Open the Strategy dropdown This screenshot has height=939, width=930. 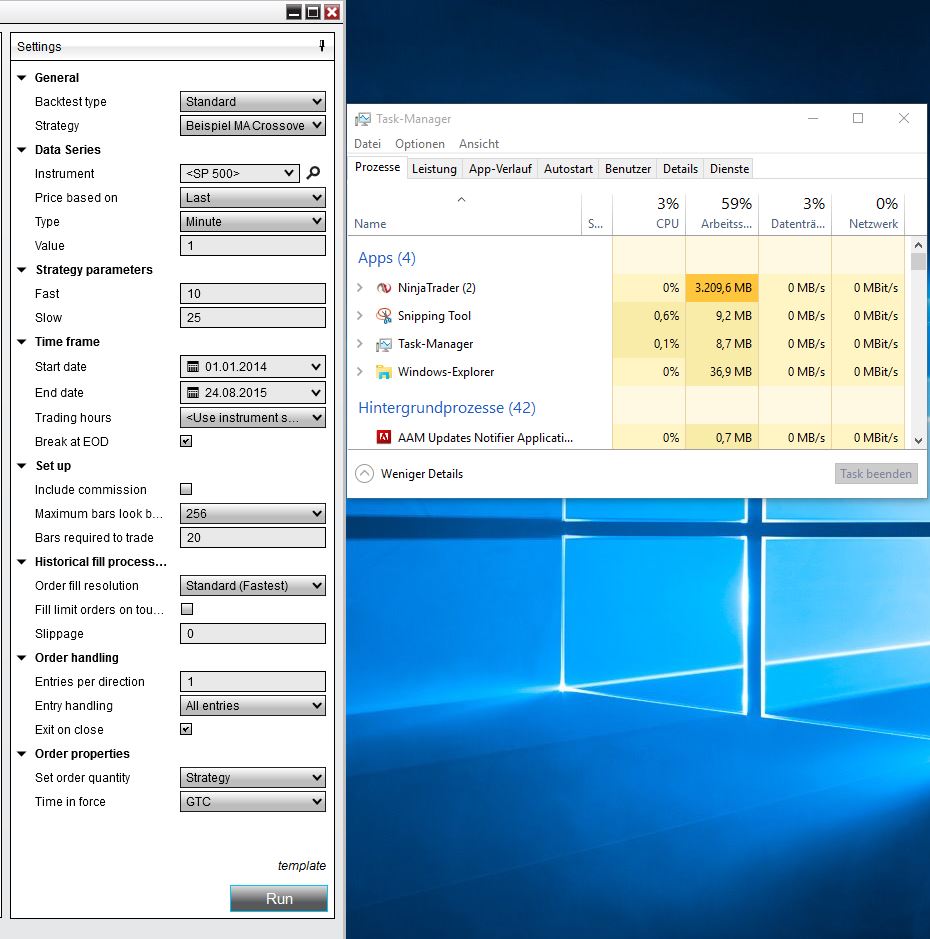click(253, 126)
